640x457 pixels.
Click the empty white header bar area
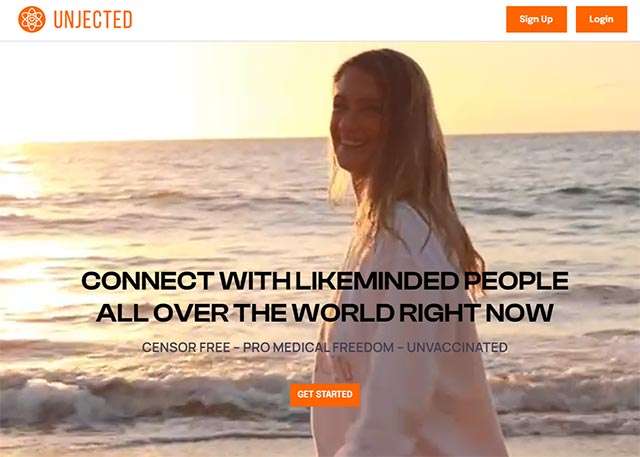tap(318, 20)
